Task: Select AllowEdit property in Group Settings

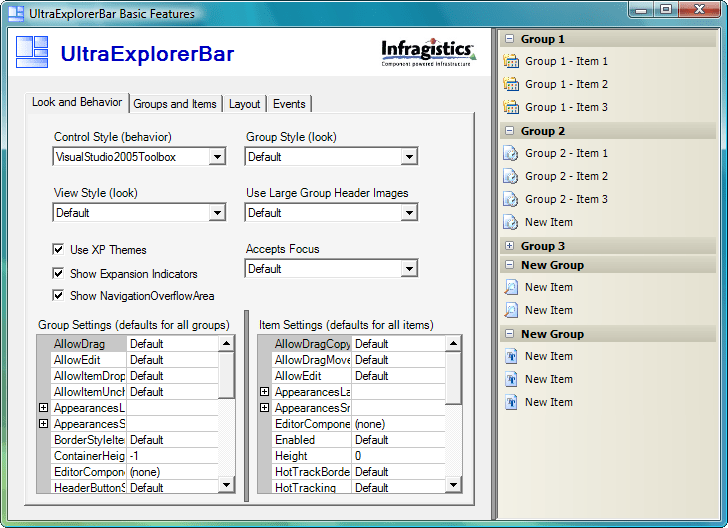Action: tap(88, 360)
